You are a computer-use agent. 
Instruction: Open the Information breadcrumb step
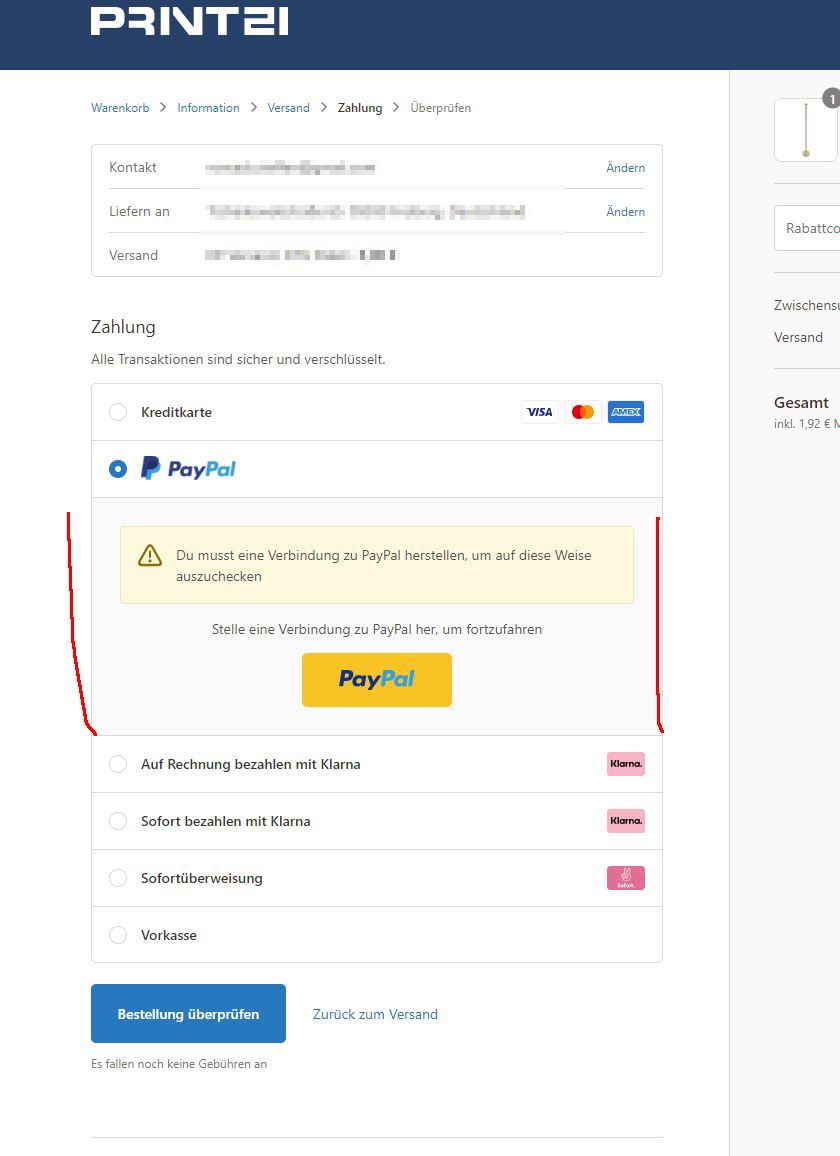208,108
